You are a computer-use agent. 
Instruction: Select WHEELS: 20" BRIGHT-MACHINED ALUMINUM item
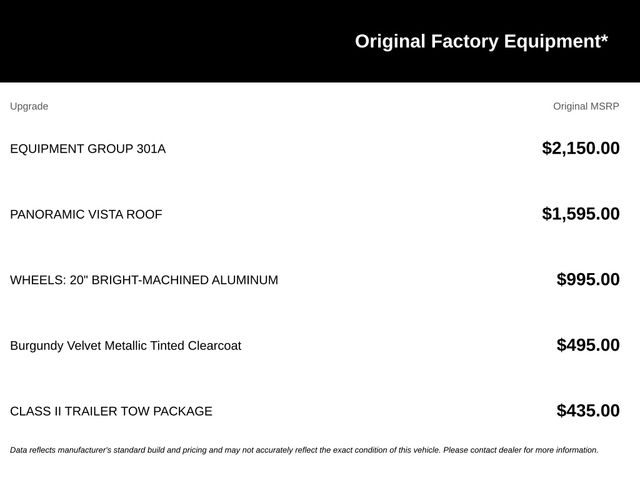(144, 280)
